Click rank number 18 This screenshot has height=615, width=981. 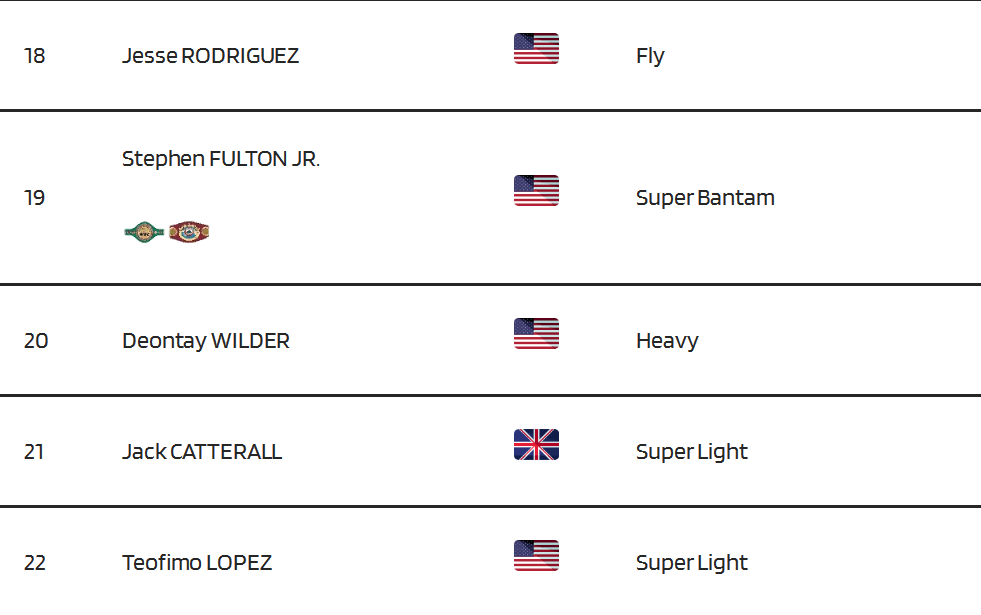[x=34, y=56]
